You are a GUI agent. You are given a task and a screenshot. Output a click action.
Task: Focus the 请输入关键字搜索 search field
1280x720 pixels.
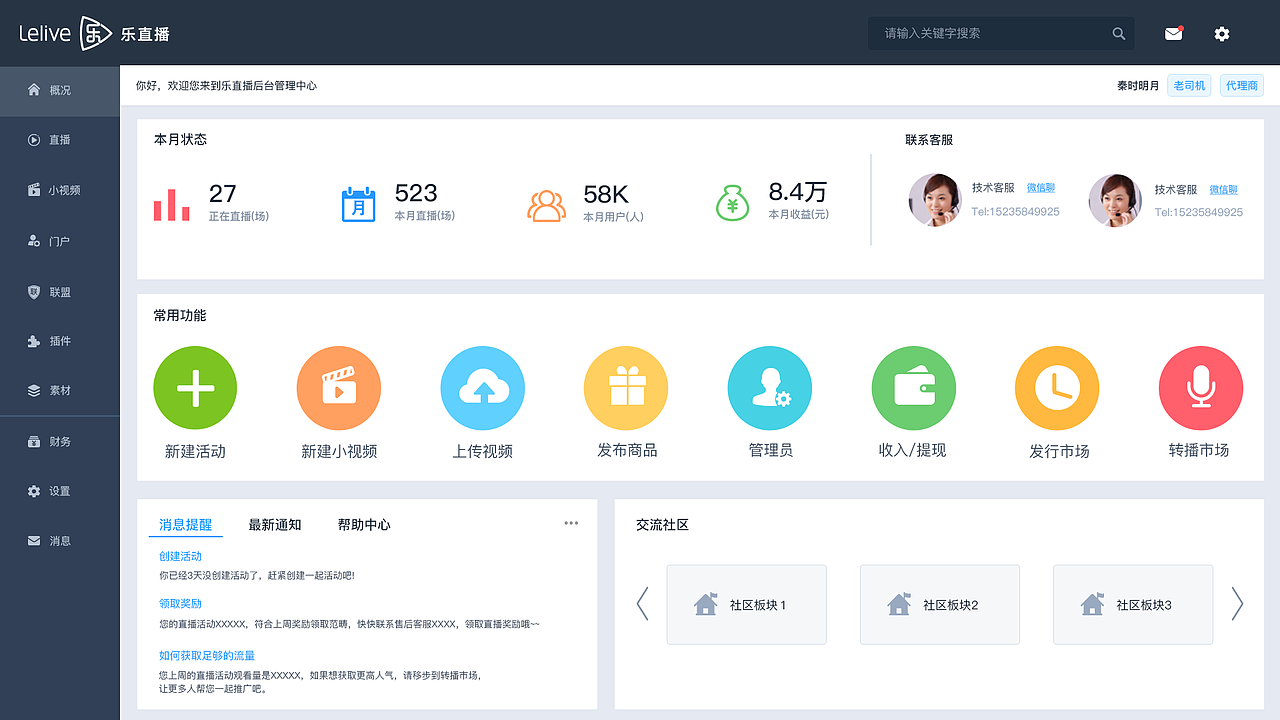pyautogui.click(x=1001, y=34)
